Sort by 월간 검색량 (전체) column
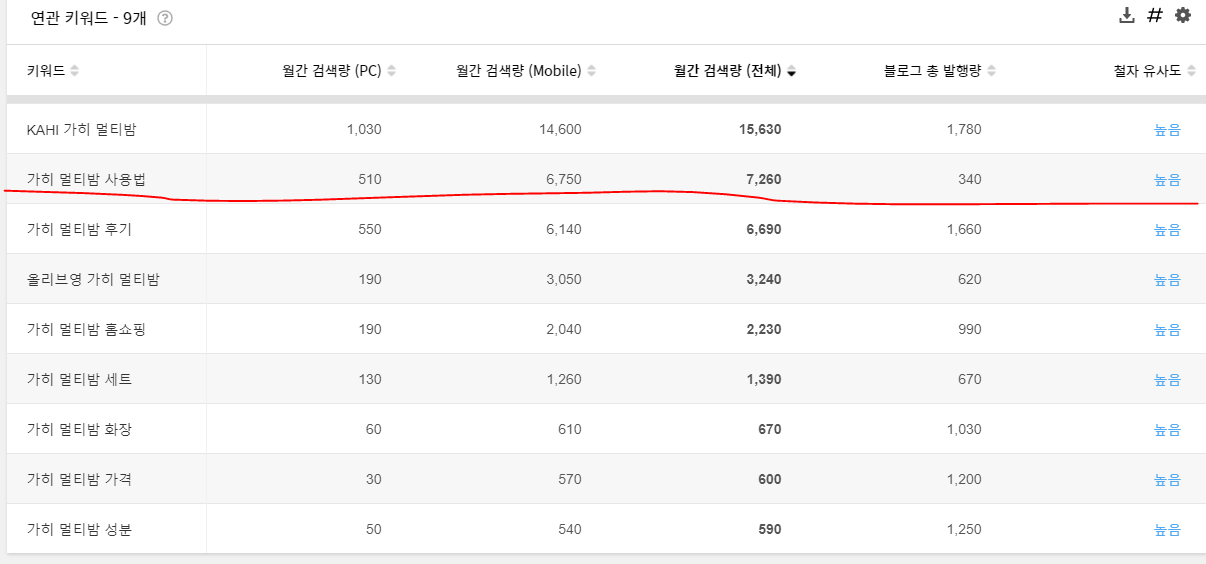The image size is (1206, 564). pos(791,71)
